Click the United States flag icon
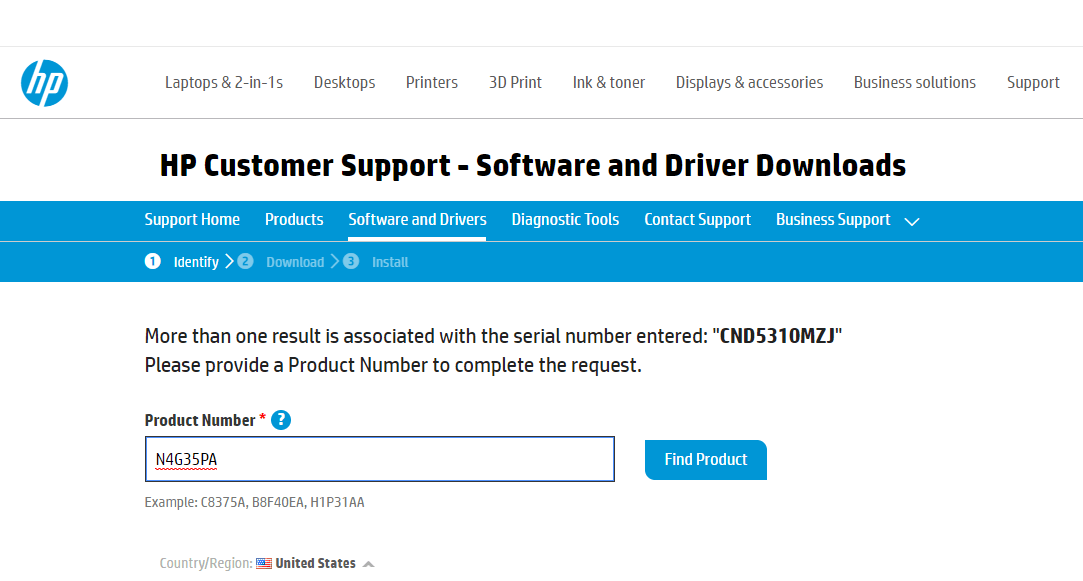1083x581 pixels. [x=264, y=563]
